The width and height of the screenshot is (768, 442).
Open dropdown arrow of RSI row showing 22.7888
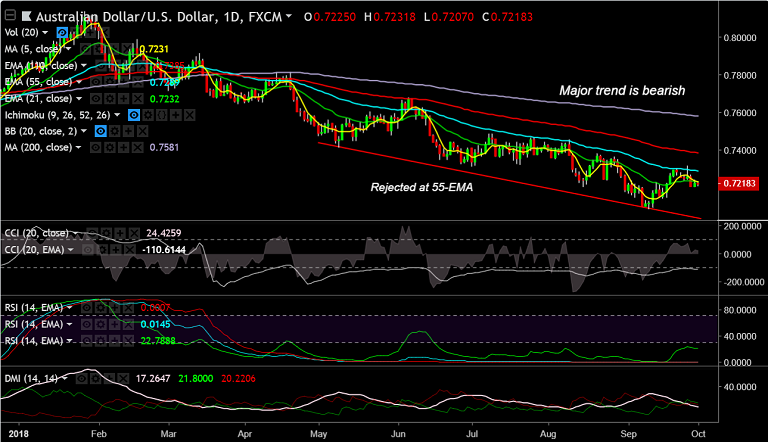tap(70, 341)
